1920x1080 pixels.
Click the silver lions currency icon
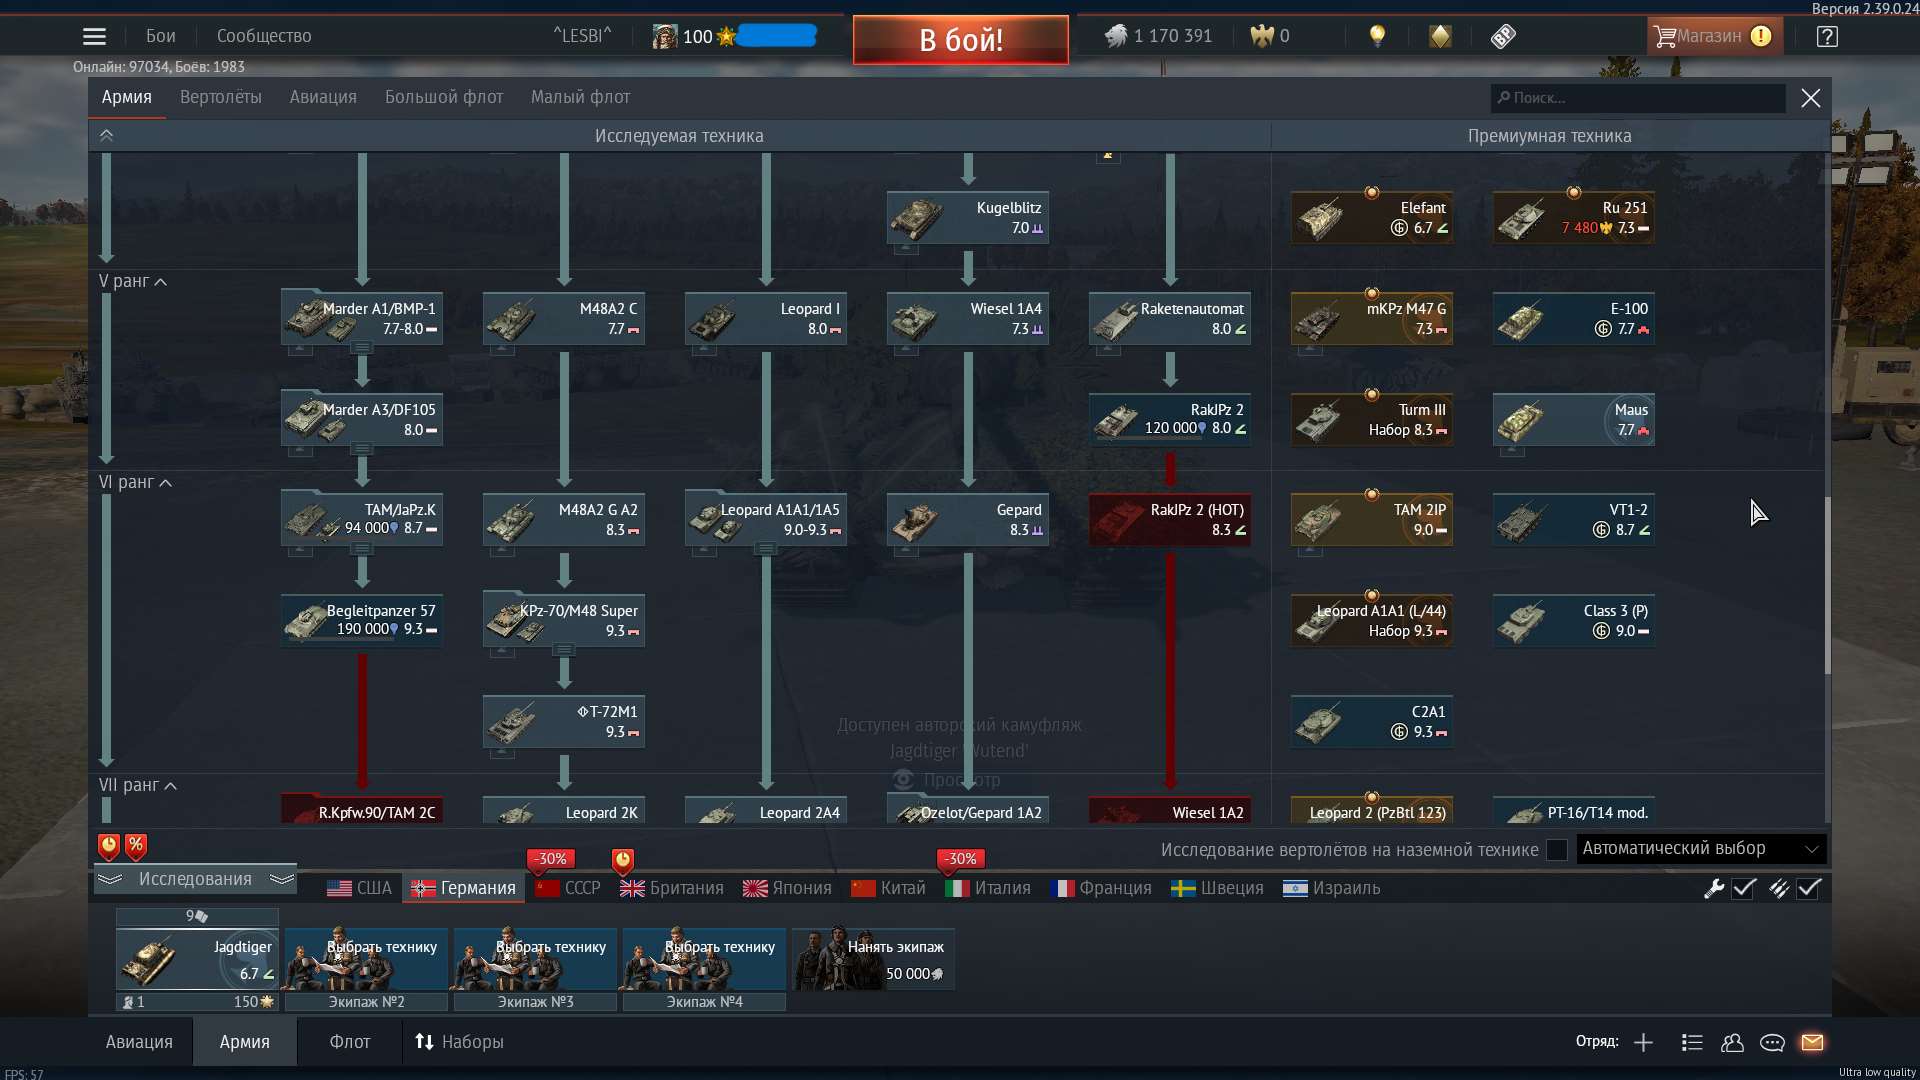tap(1115, 36)
